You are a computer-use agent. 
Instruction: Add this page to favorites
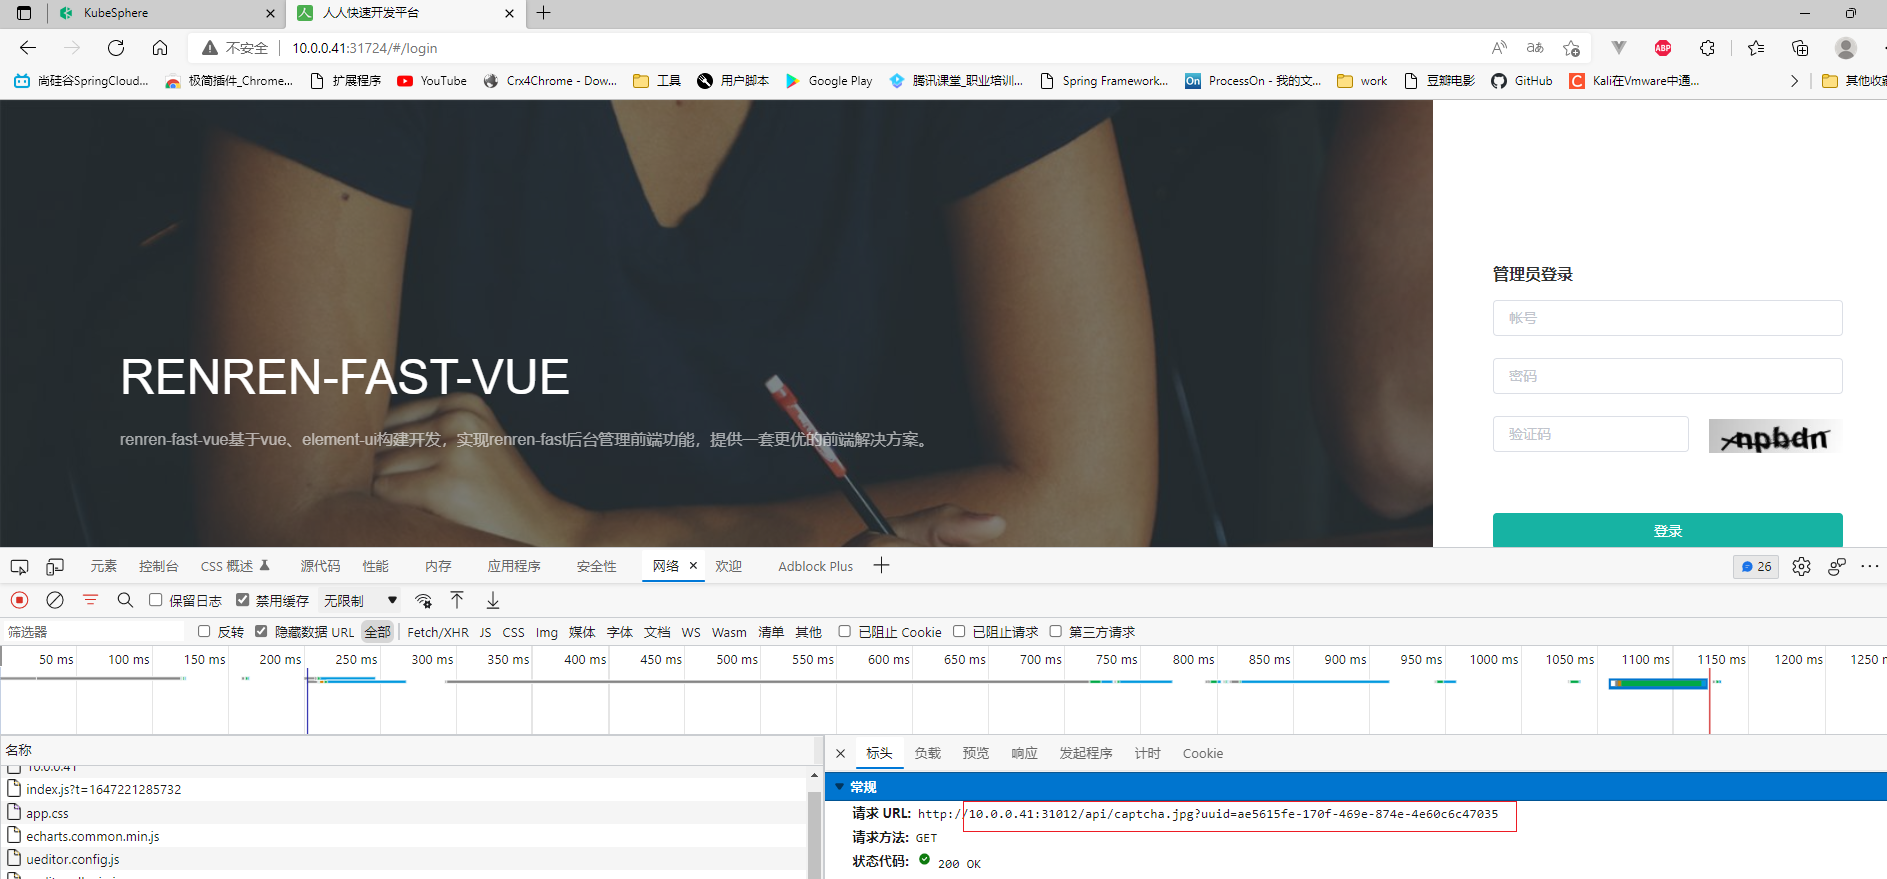click(x=1571, y=48)
